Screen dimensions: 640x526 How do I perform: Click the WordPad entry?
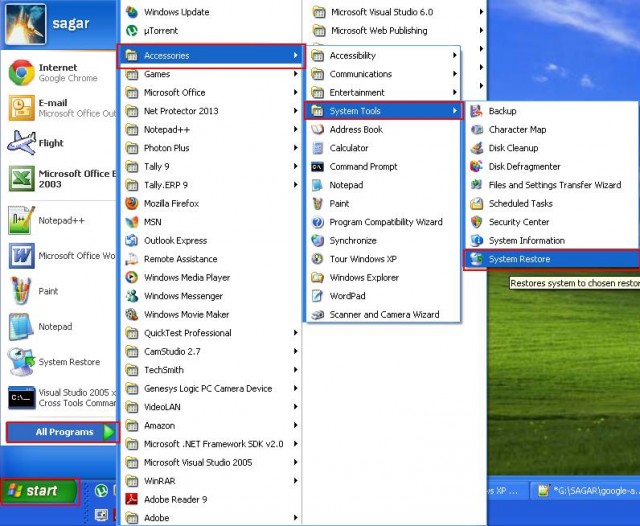tap(384, 296)
